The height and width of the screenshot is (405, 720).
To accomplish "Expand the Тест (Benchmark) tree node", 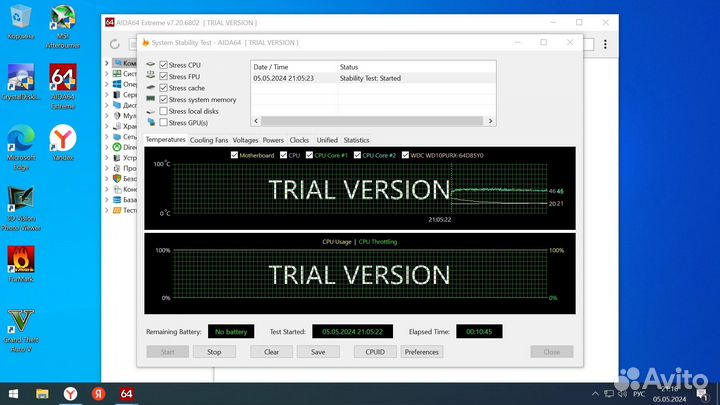I will [x=107, y=210].
